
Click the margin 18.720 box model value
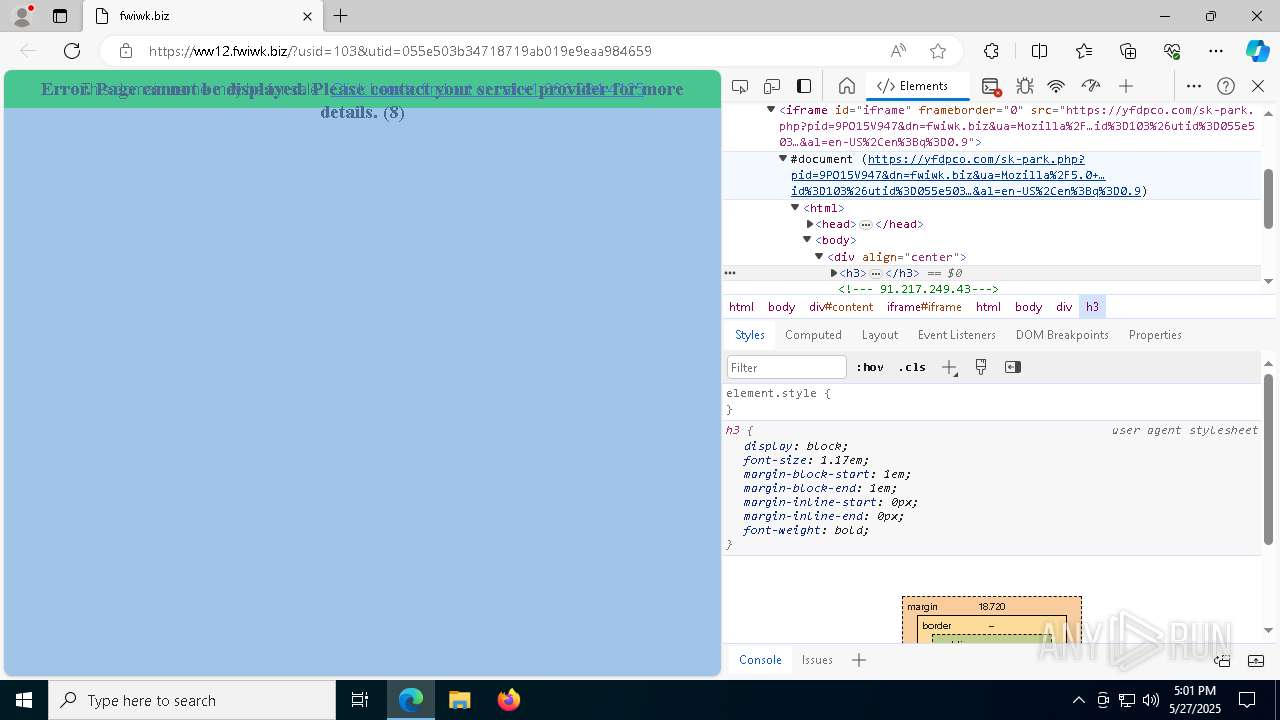(x=992, y=607)
